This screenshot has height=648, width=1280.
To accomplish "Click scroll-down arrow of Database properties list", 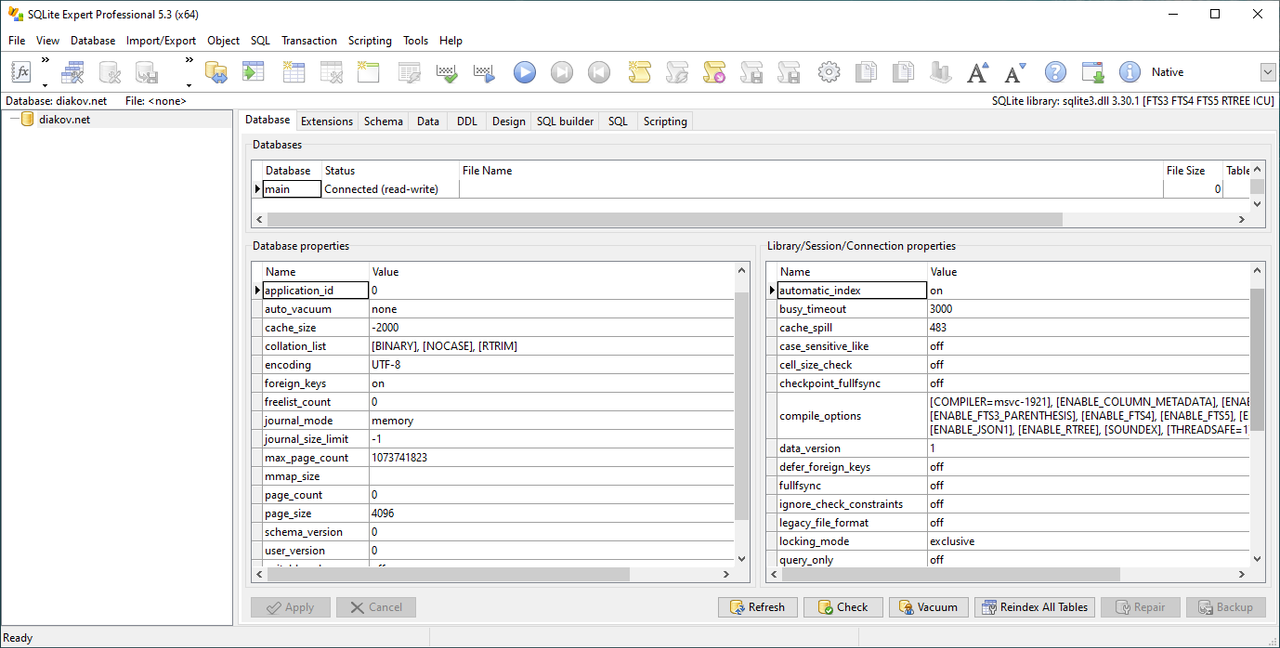I will pyautogui.click(x=742, y=559).
